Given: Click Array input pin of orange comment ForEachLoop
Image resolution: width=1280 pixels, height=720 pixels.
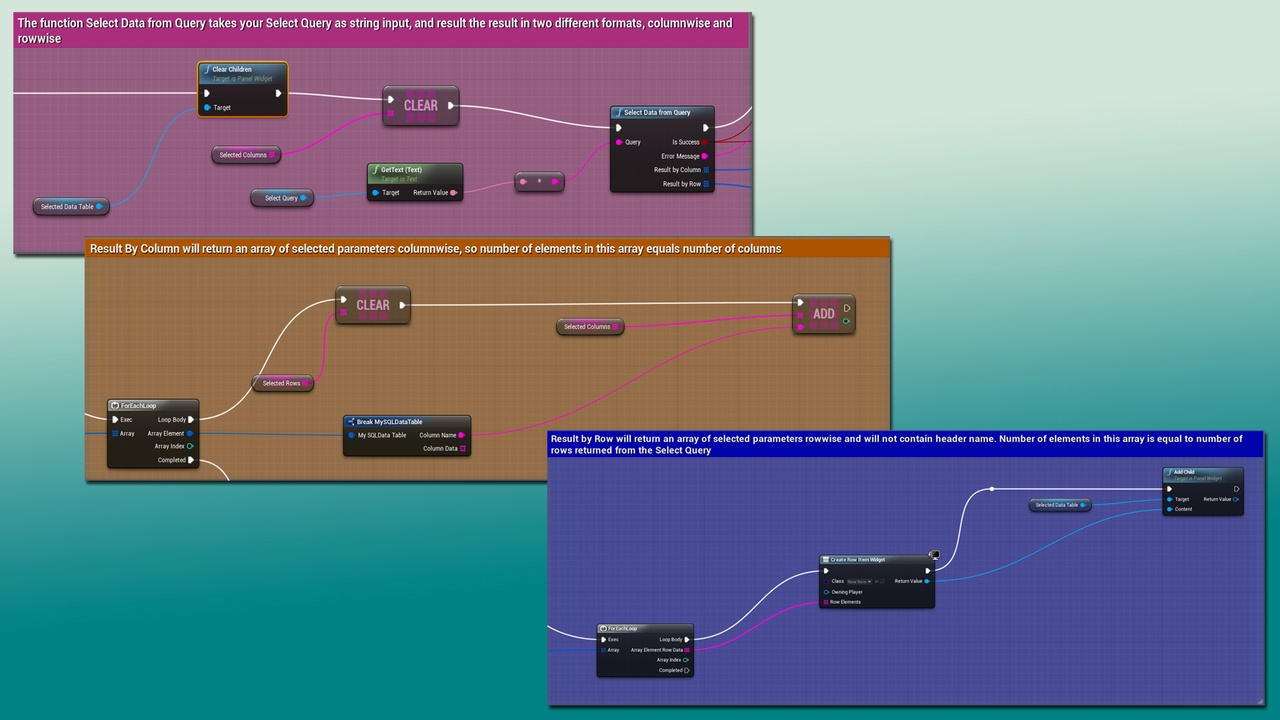Looking at the screenshot, I should click(x=116, y=433).
